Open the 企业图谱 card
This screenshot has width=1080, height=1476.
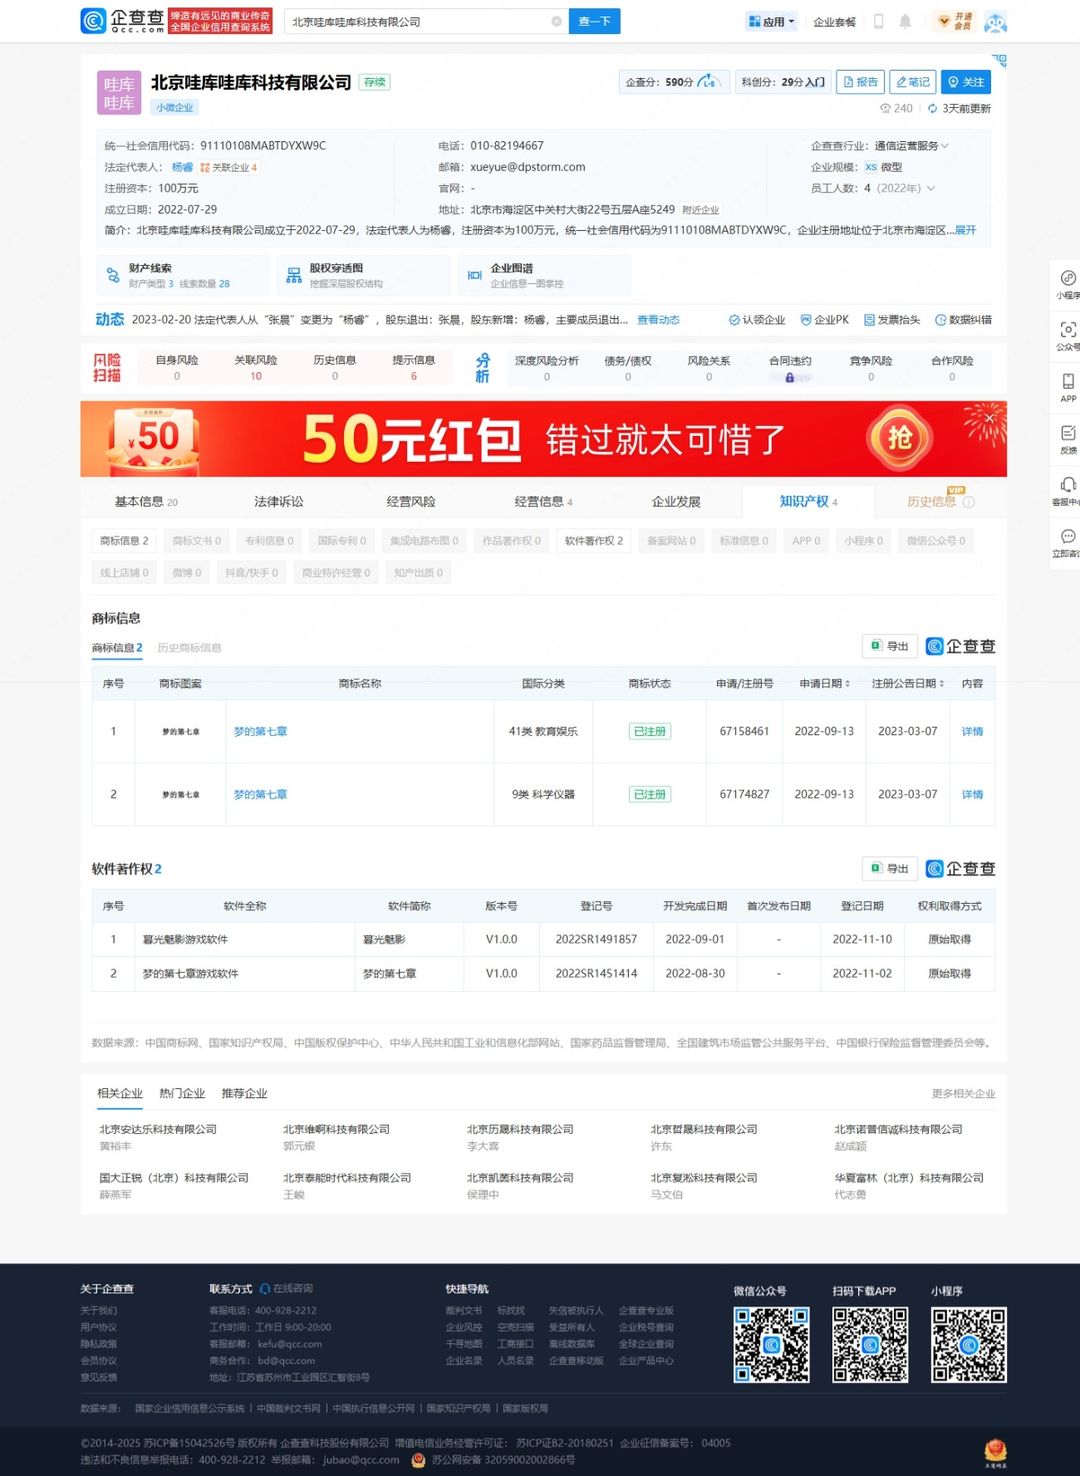point(545,275)
